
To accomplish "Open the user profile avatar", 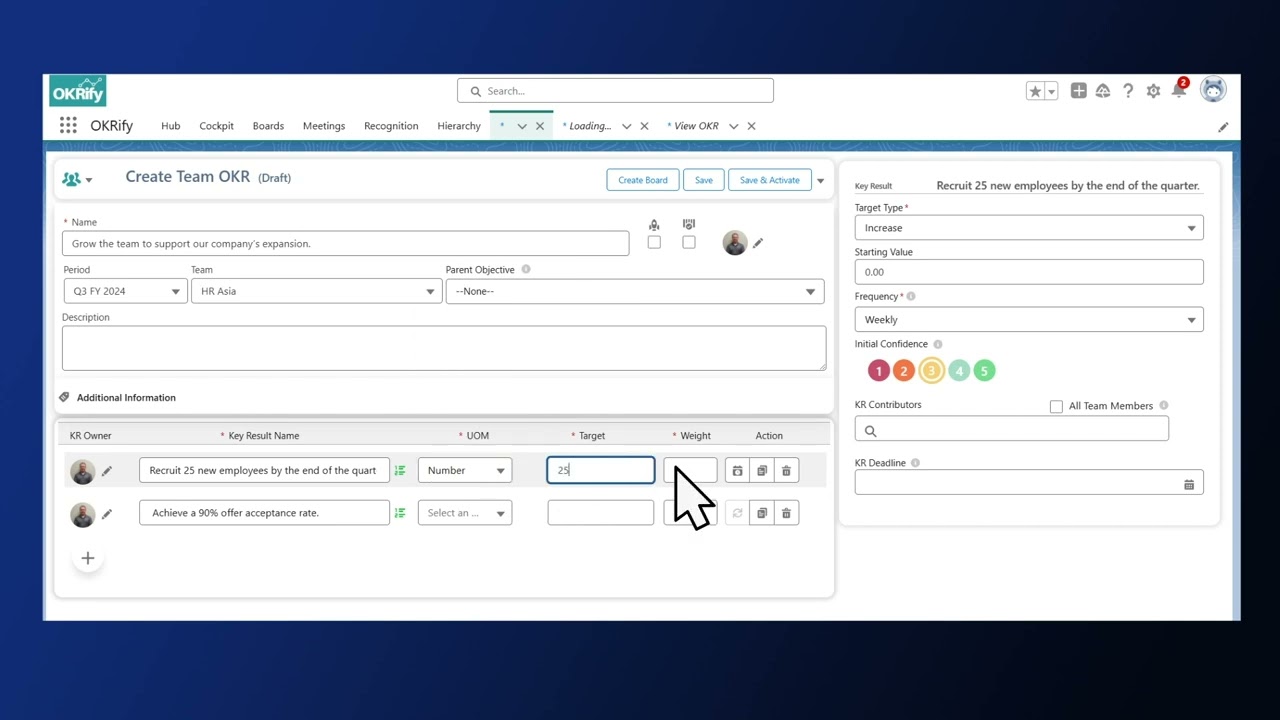I will click(x=1213, y=90).
